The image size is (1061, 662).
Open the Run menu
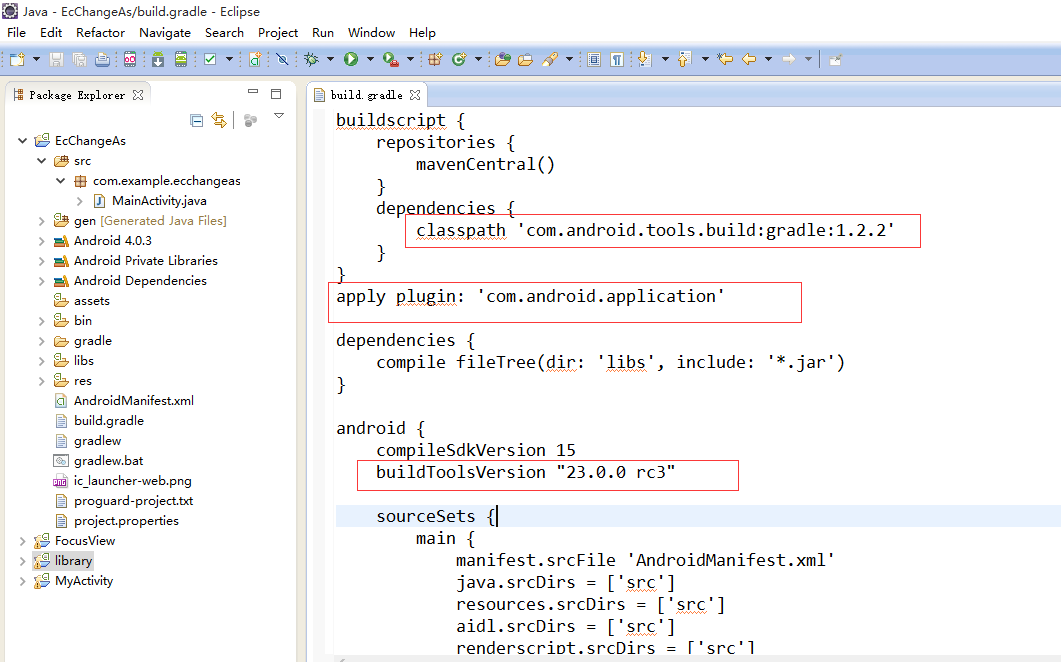click(x=323, y=32)
